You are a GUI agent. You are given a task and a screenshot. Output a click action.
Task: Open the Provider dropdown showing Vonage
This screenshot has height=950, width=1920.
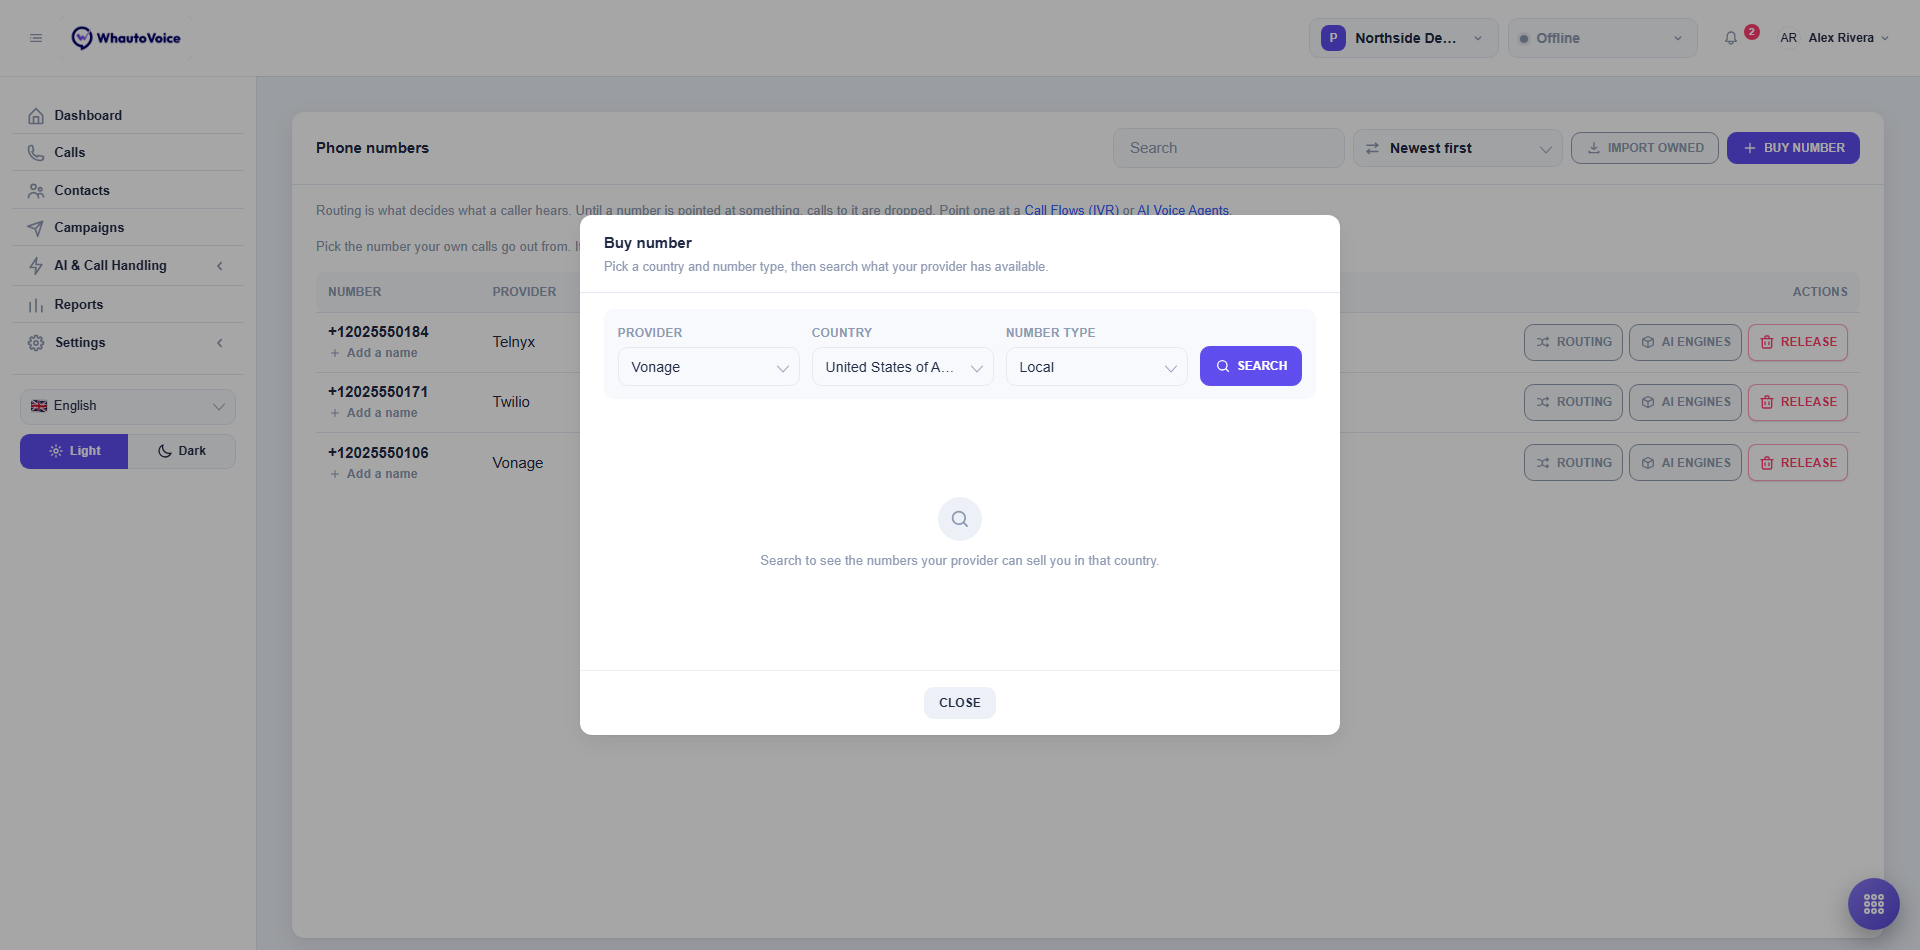(709, 367)
